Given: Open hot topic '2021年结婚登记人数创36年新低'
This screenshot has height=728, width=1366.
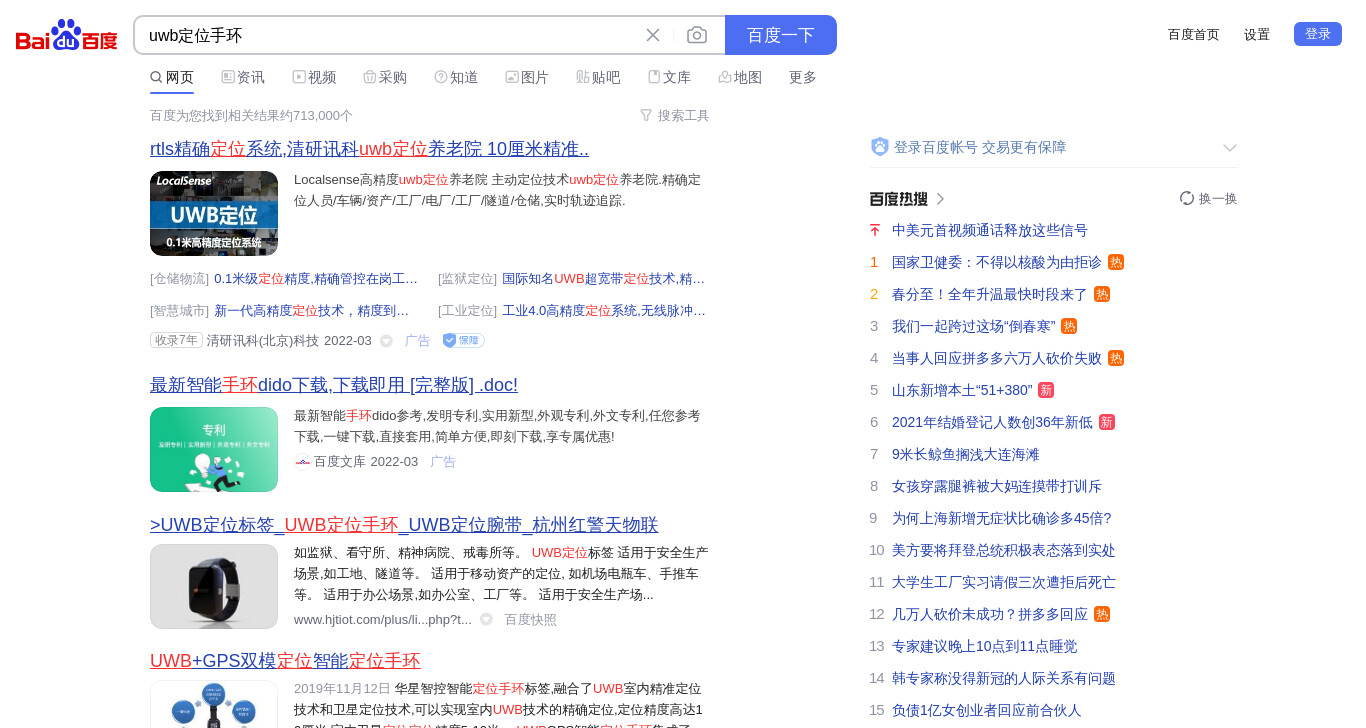Looking at the screenshot, I should click(992, 422).
